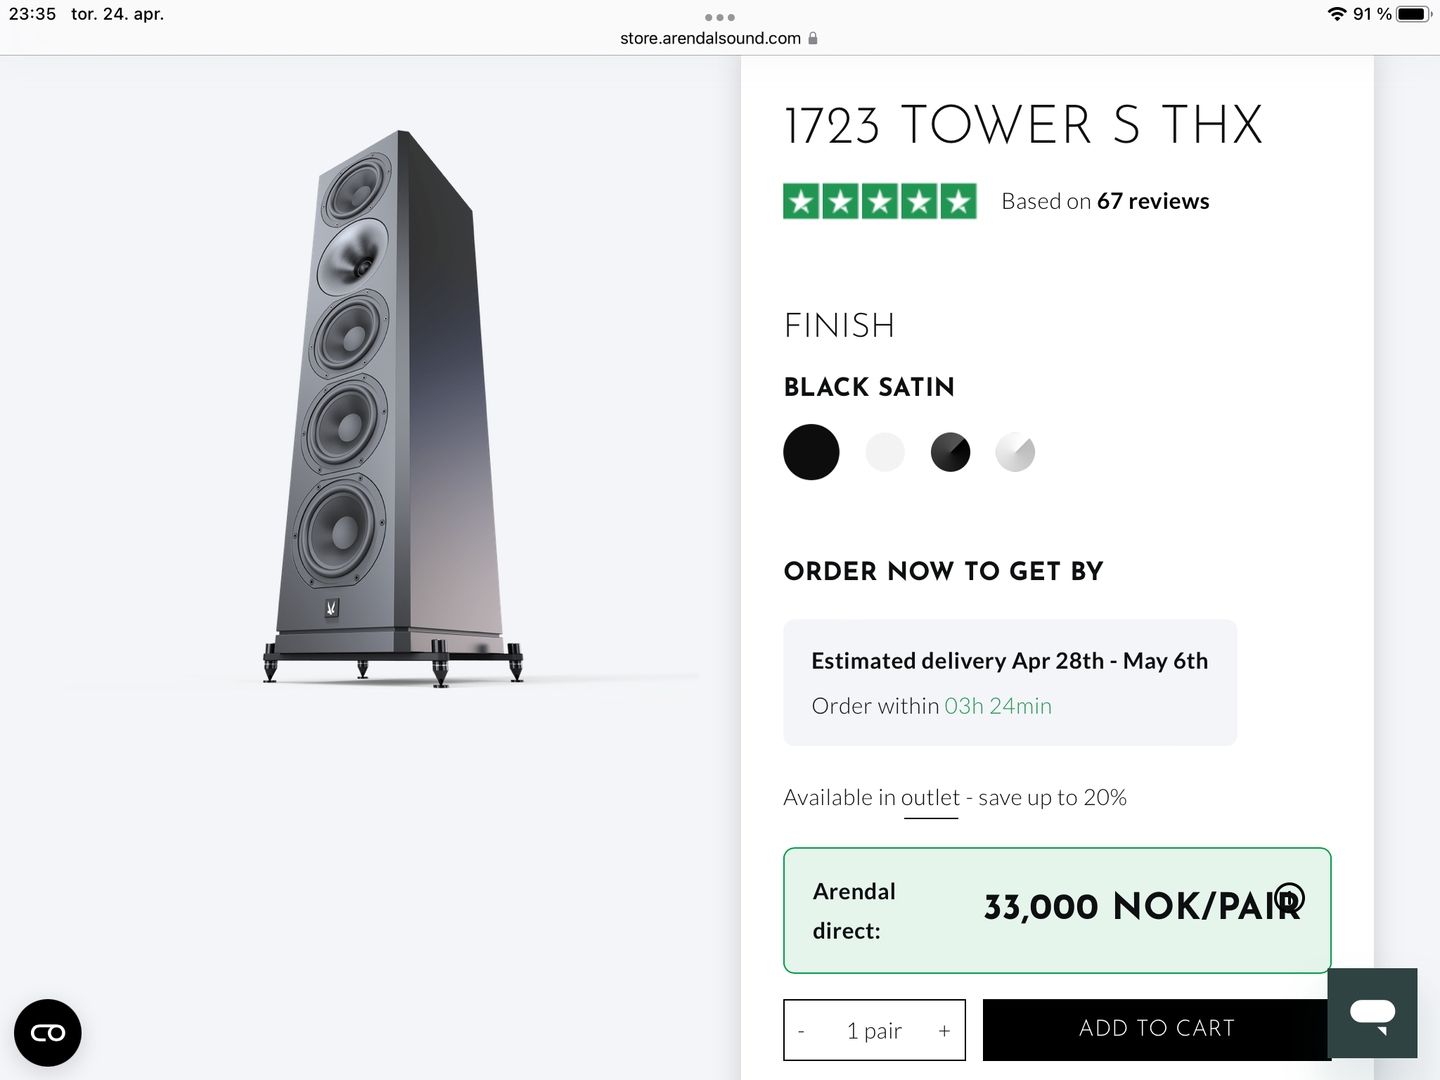Tap the battery status indicator
The height and width of the screenshot is (1080, 1440).
click(x=1413, y=14)
